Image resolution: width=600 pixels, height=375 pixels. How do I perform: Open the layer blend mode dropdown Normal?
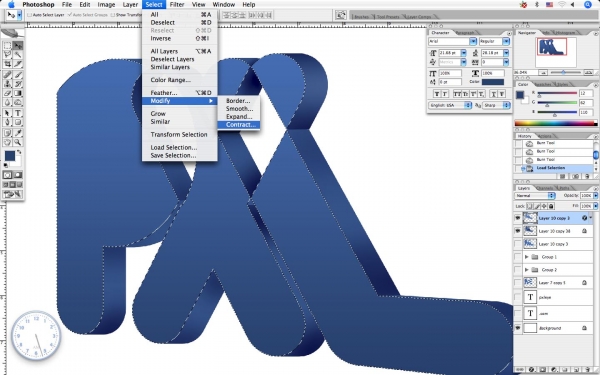click(535, 196)
